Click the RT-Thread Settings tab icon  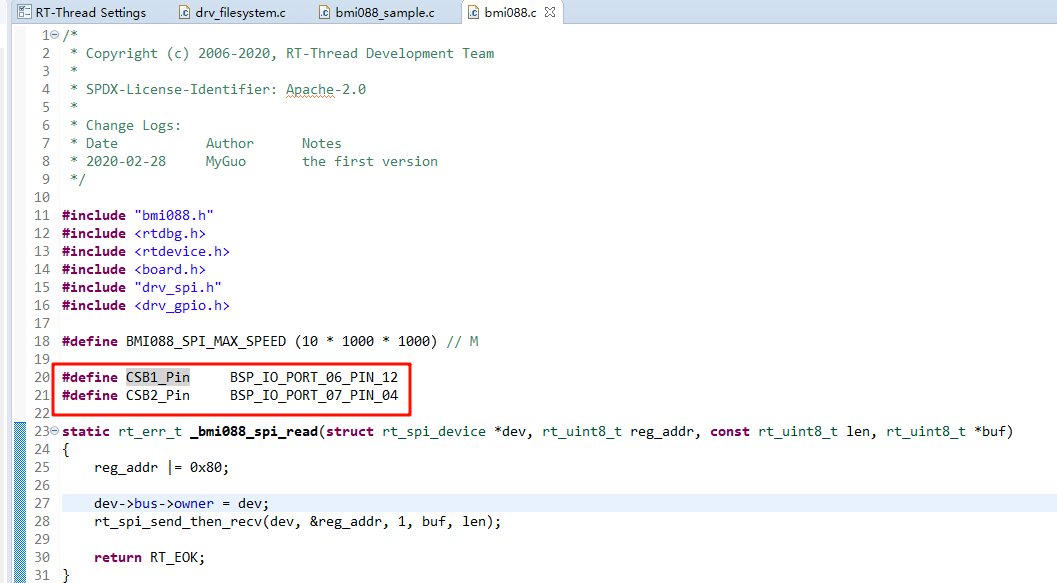pos(23,13)
